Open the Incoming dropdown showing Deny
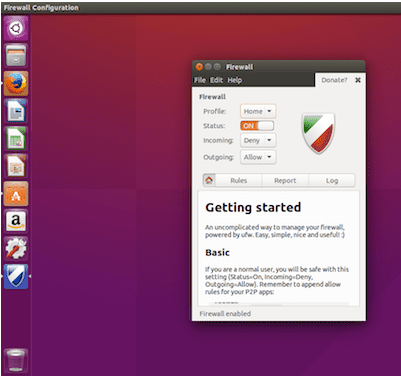 [x=258, y=140]
